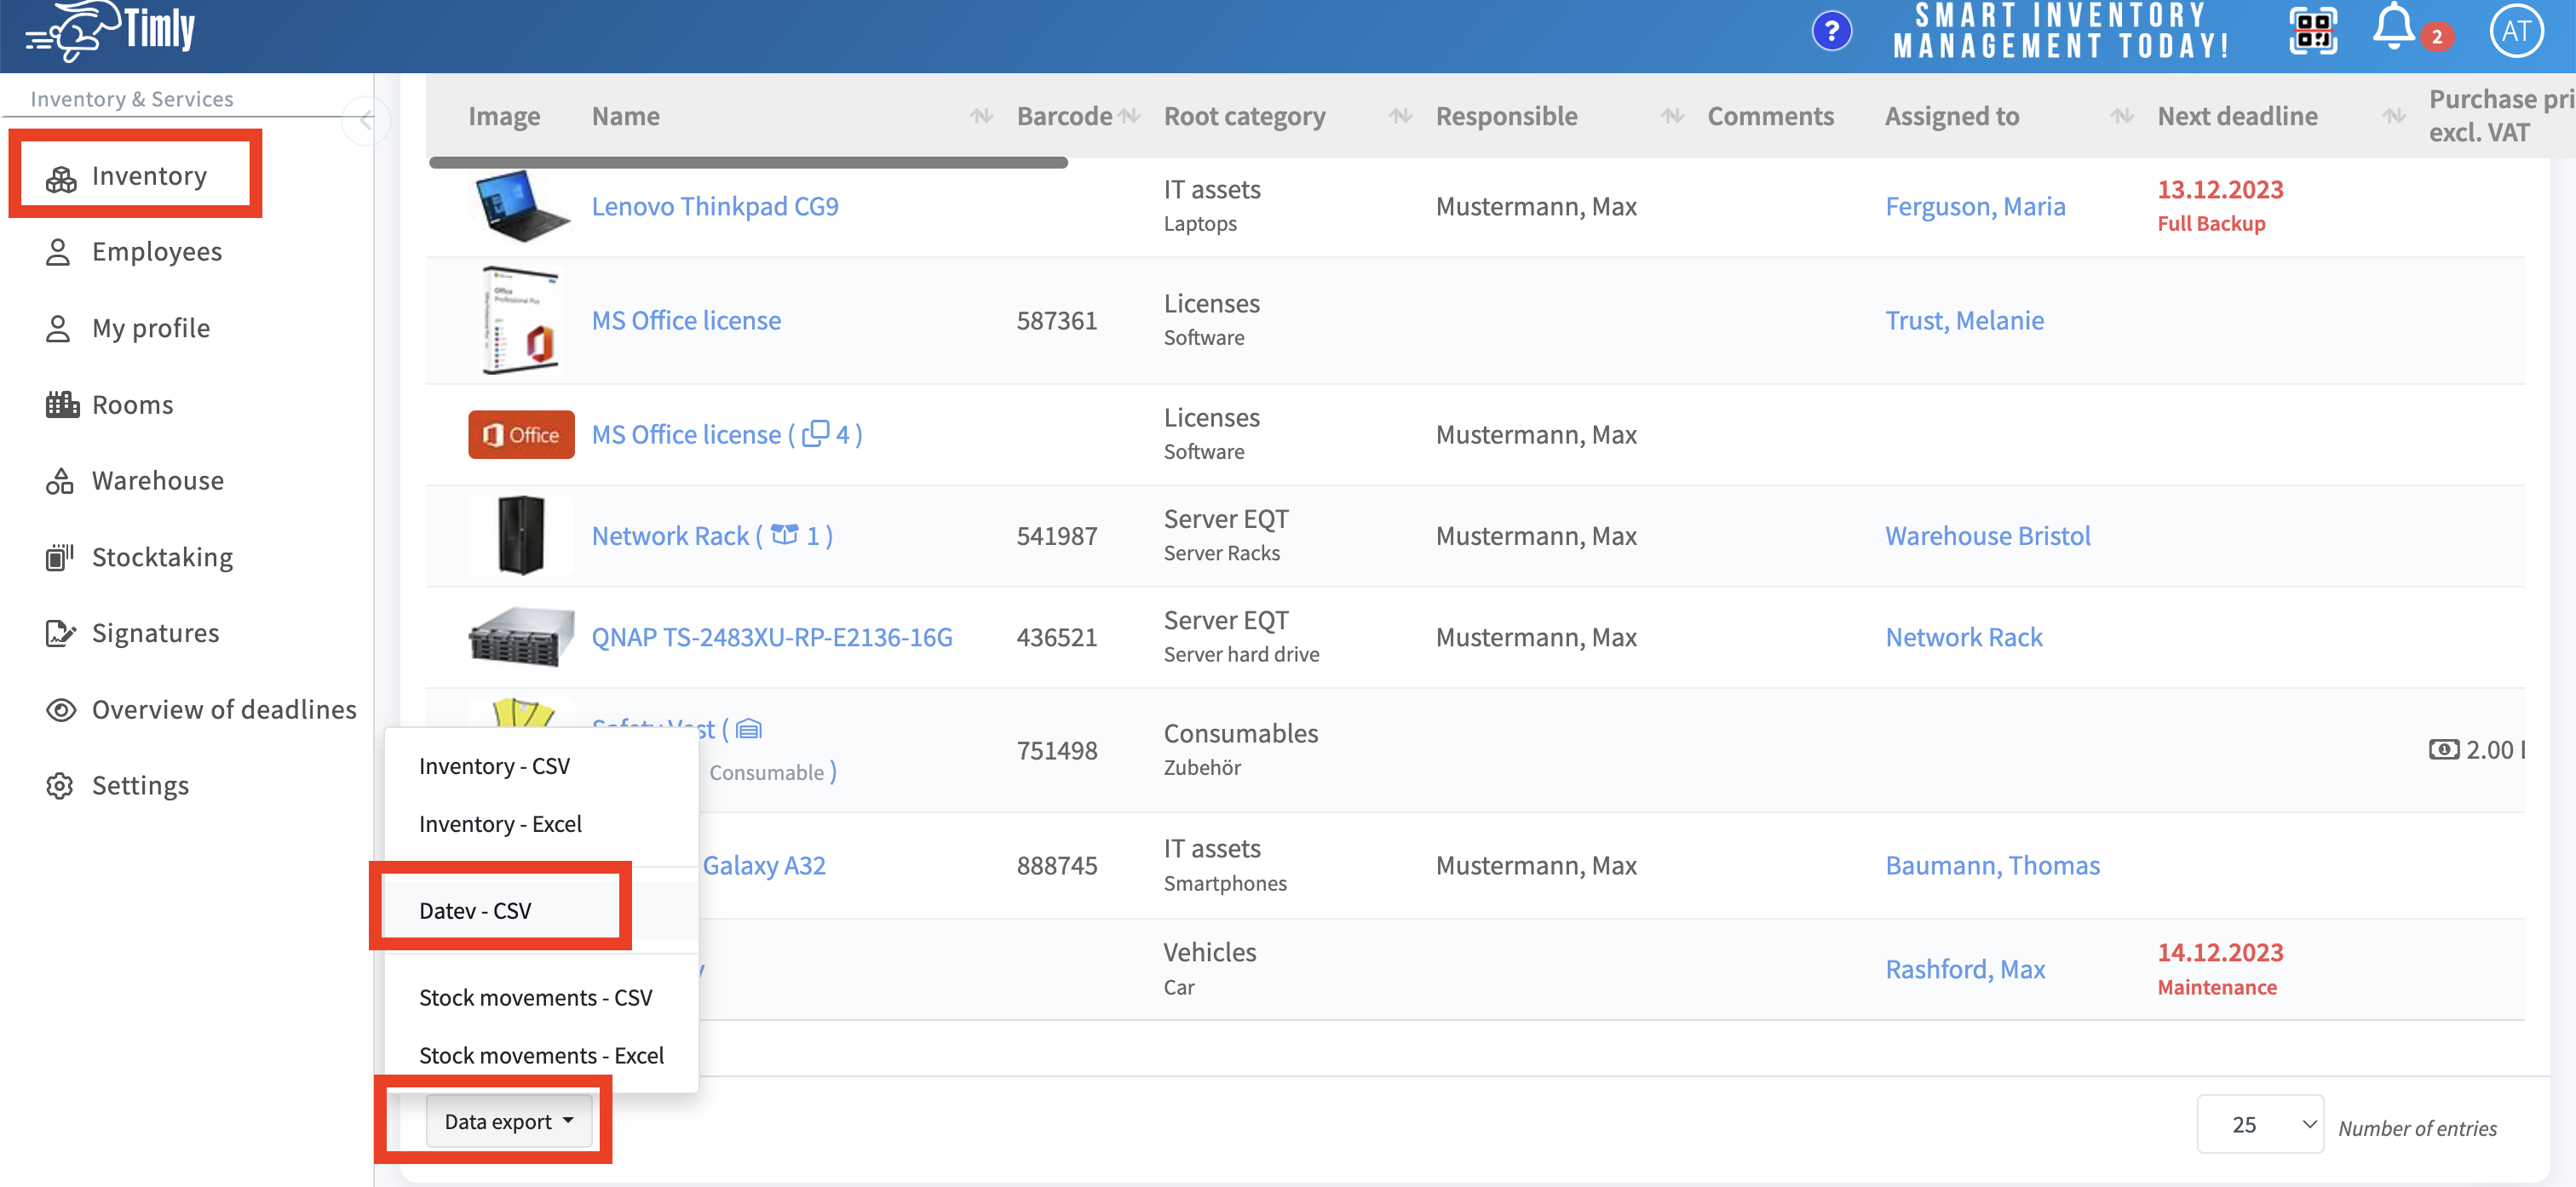Open the Lenovo Thinkpad CG9 item

click(x=714, y=206)
